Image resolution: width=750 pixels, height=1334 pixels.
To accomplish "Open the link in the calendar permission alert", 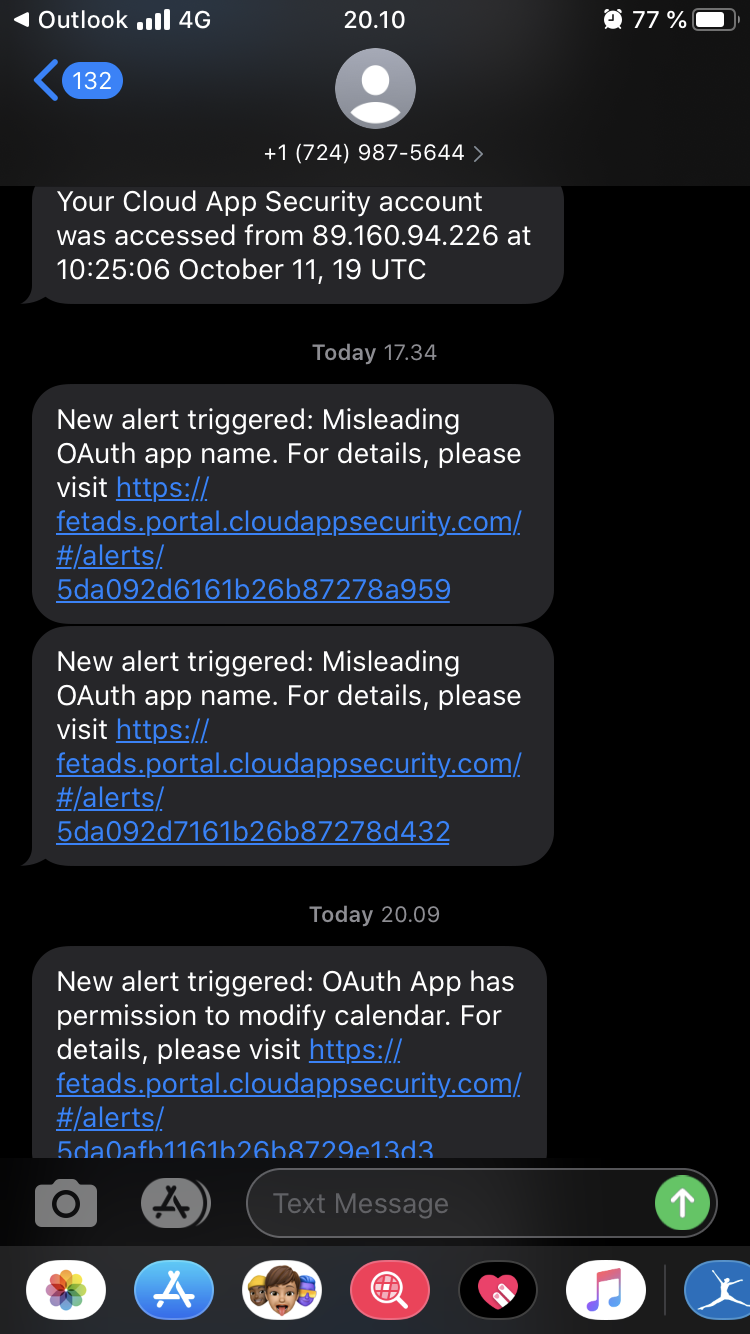I will pyautogui.click(x=288, y=1084).
